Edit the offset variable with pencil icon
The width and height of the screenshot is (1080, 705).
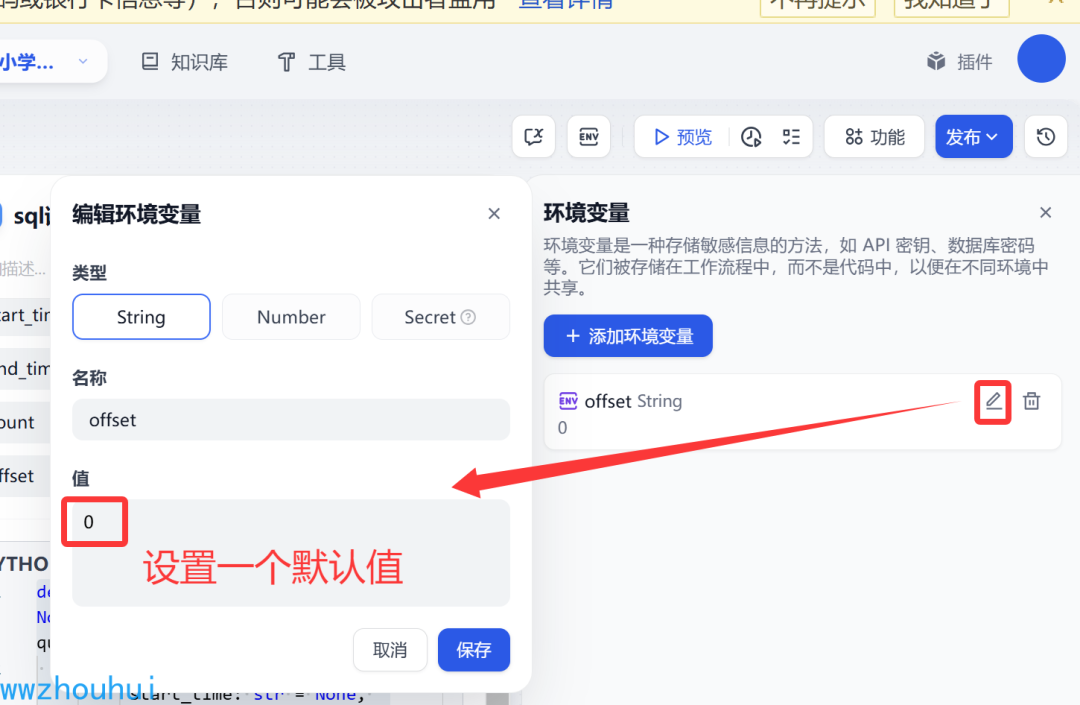pos(993,401)
